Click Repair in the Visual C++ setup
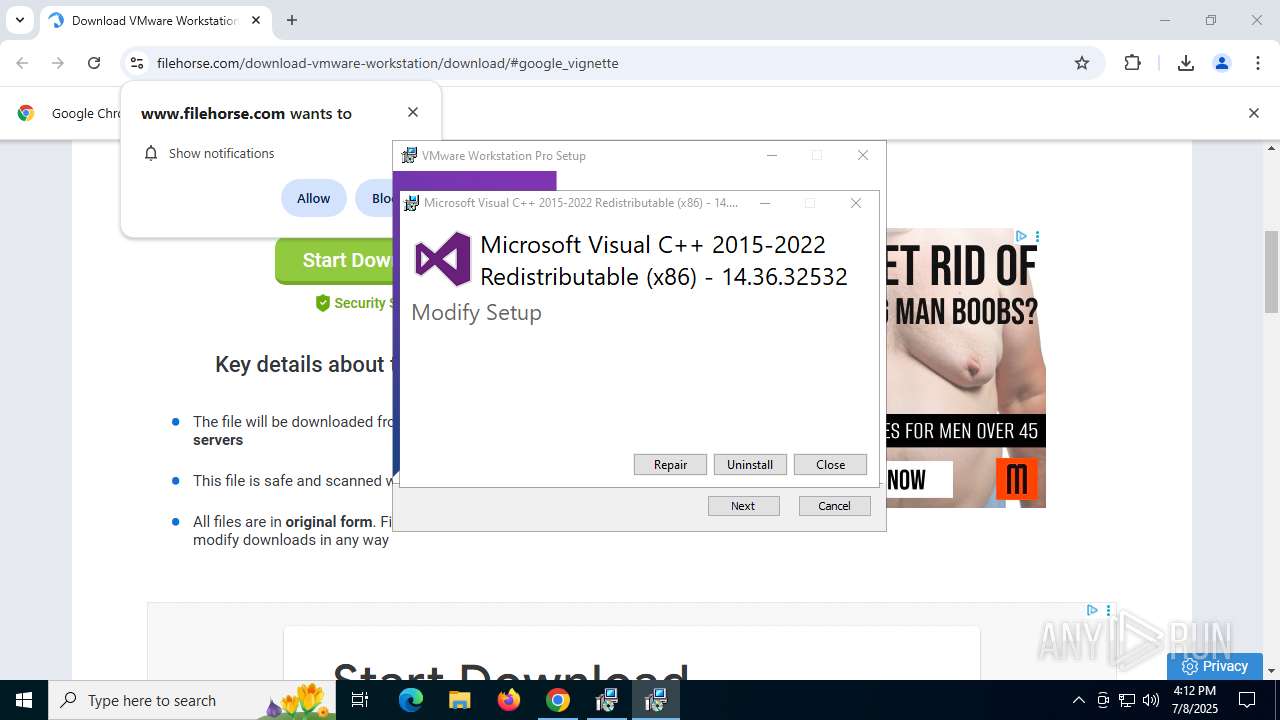Viewport: 1280px width, 720px height. coord(670,465)
